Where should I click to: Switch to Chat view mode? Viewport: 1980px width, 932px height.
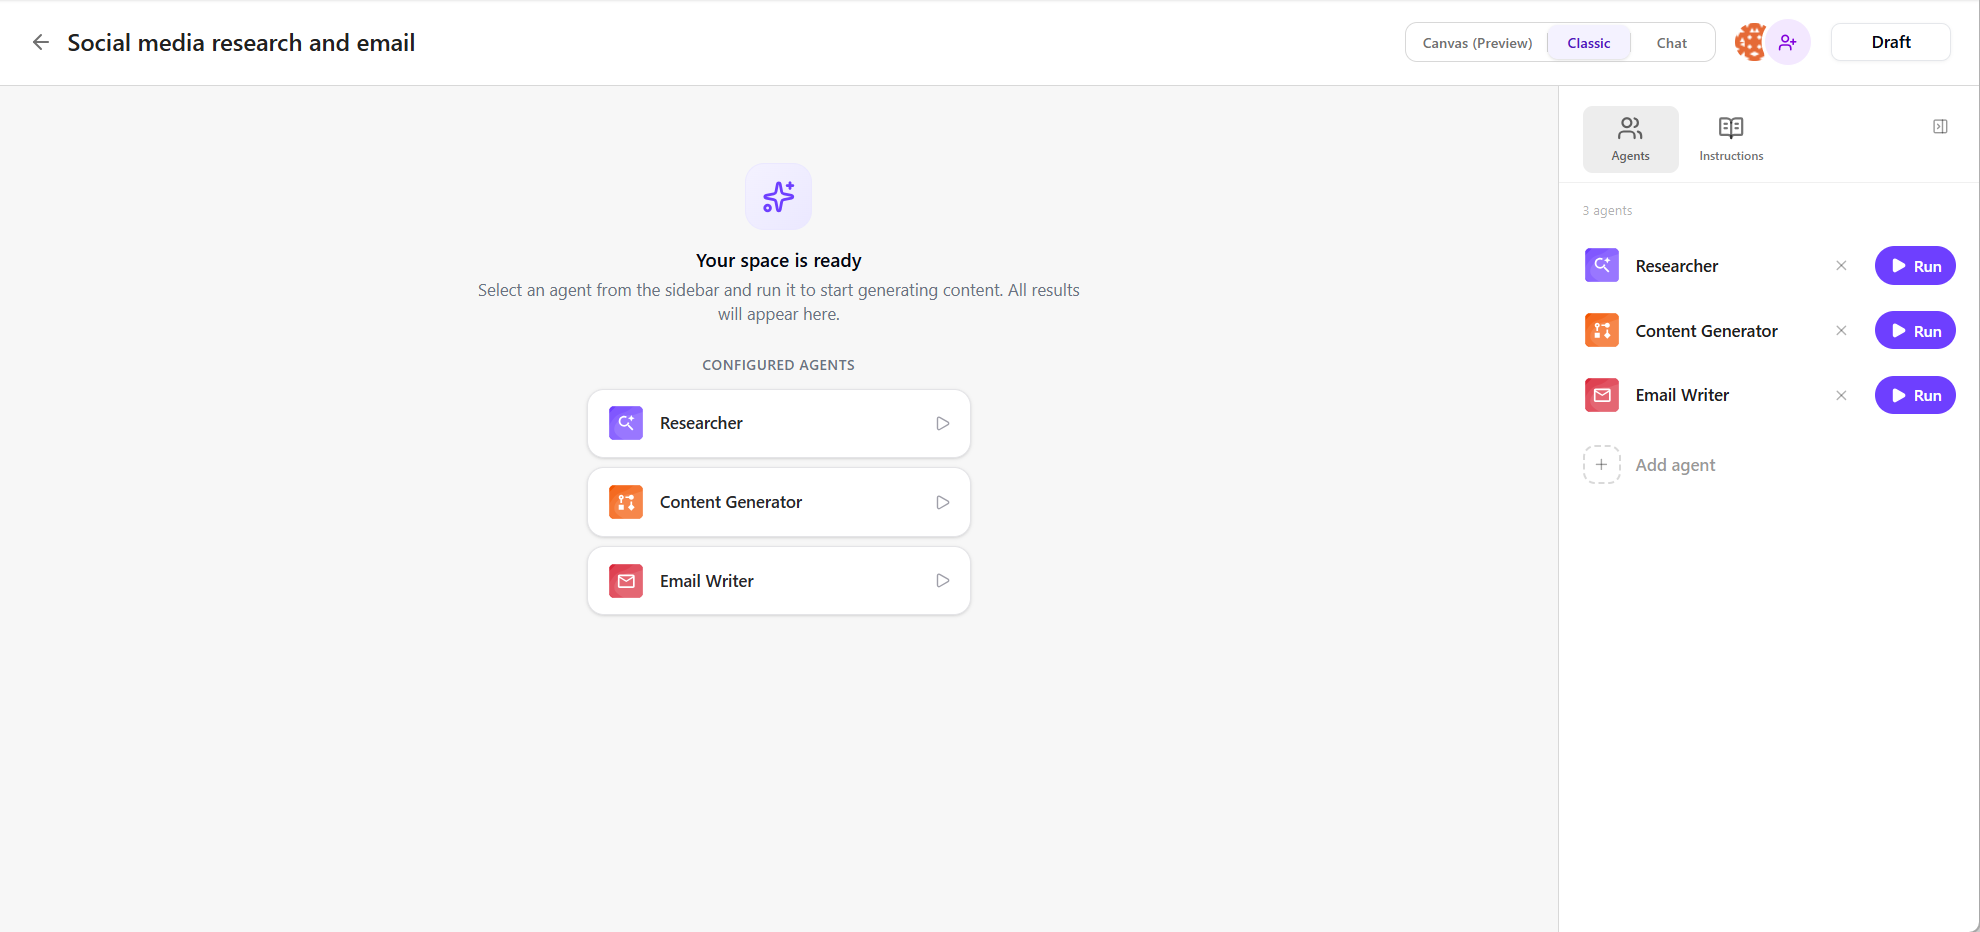click(1671, 43)
